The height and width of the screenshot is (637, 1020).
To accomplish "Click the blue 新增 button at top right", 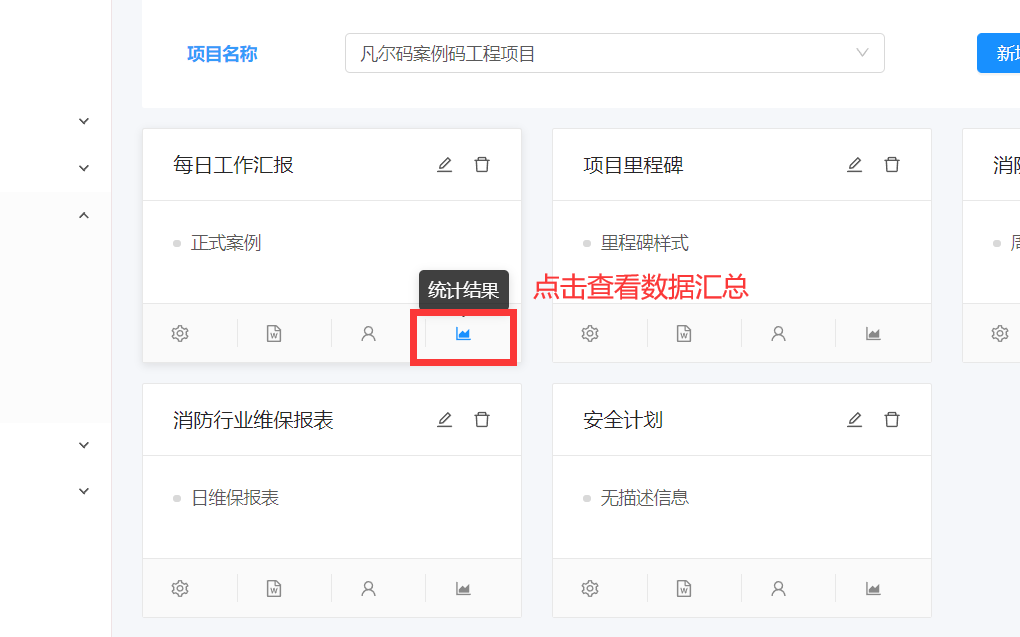I will tap(999, 53).
